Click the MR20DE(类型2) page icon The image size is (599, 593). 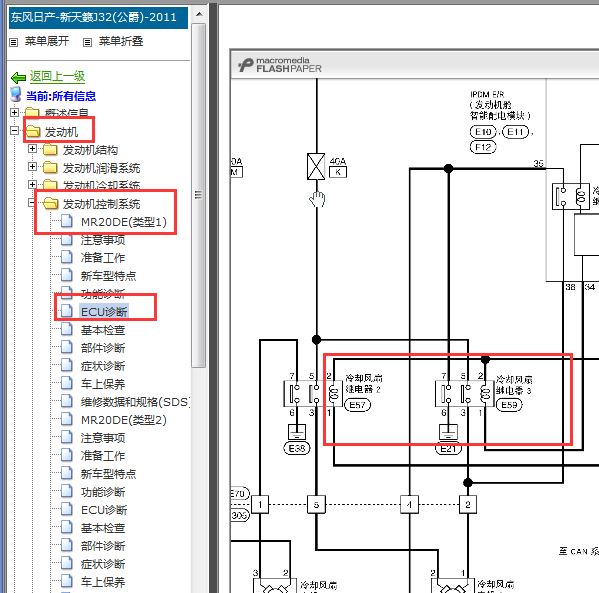[67, 419]
